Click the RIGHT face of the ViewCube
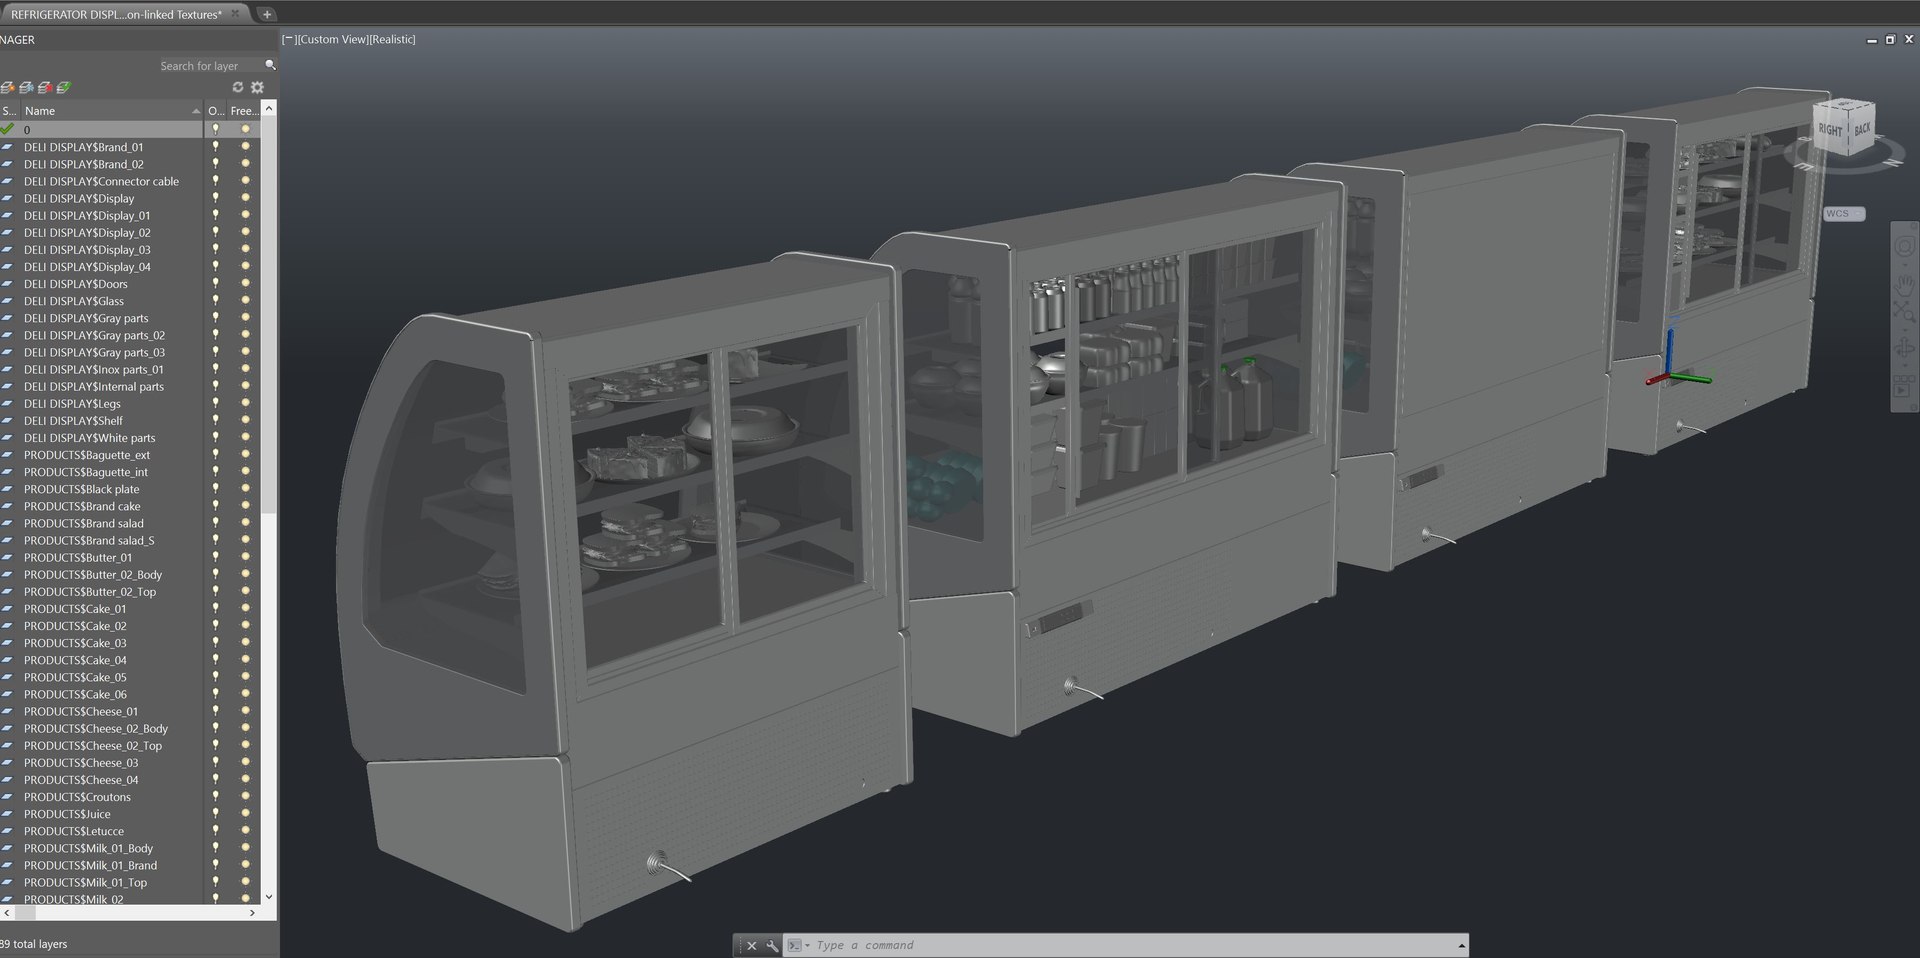Viewport: 1920px width, 958px height. tap(1830, 130)
